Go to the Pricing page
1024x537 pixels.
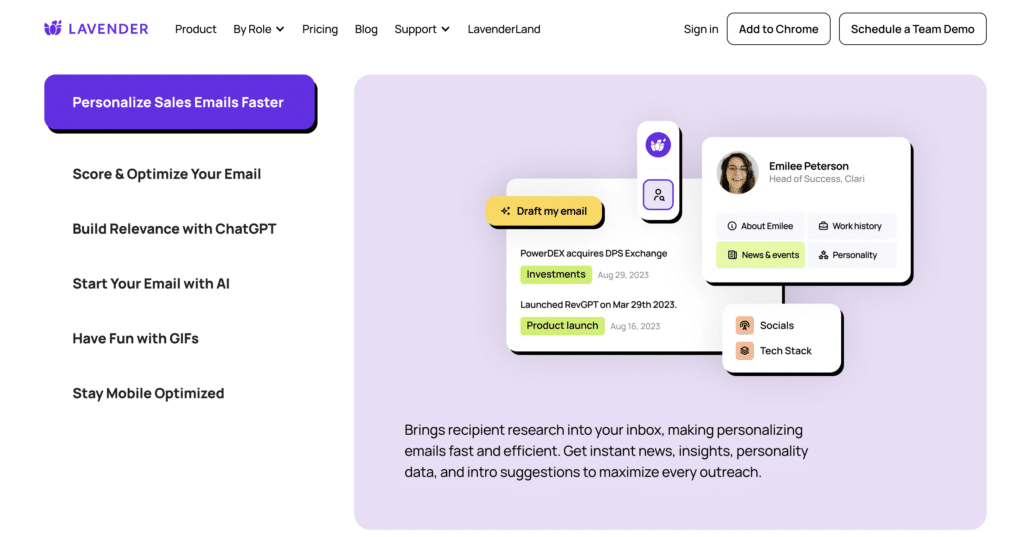point(320,29)
